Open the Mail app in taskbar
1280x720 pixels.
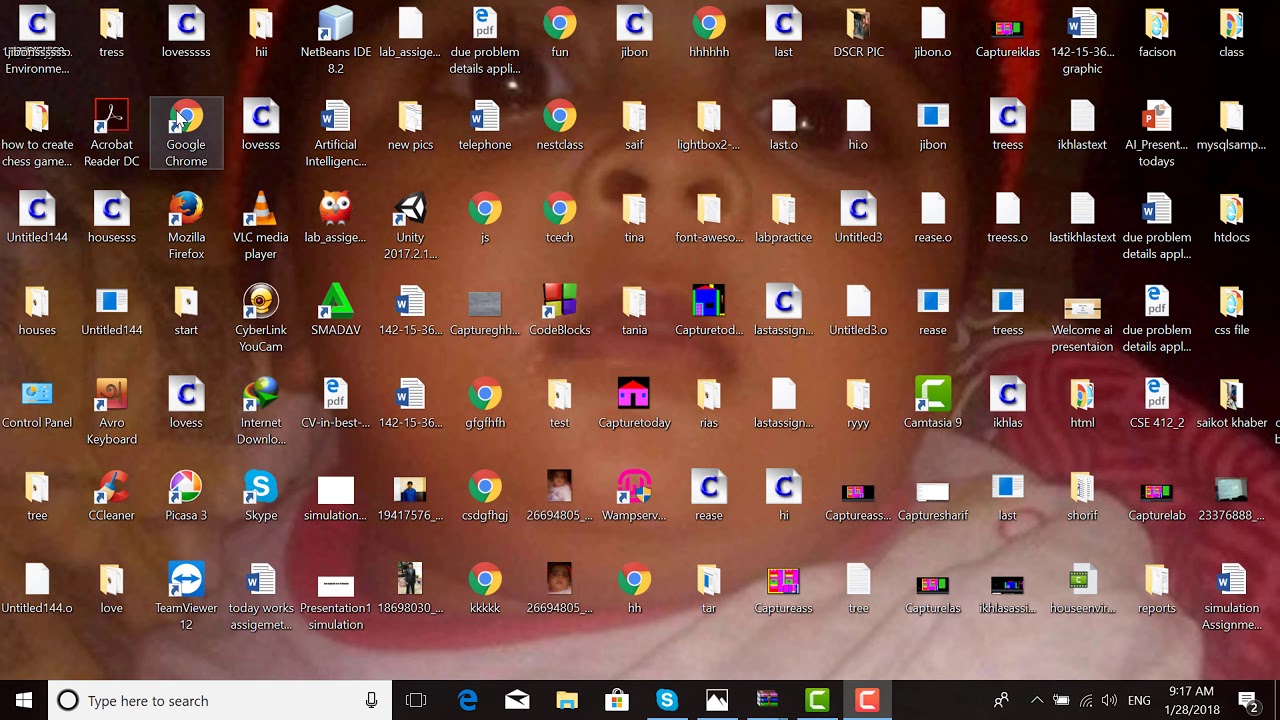(517, 700)
